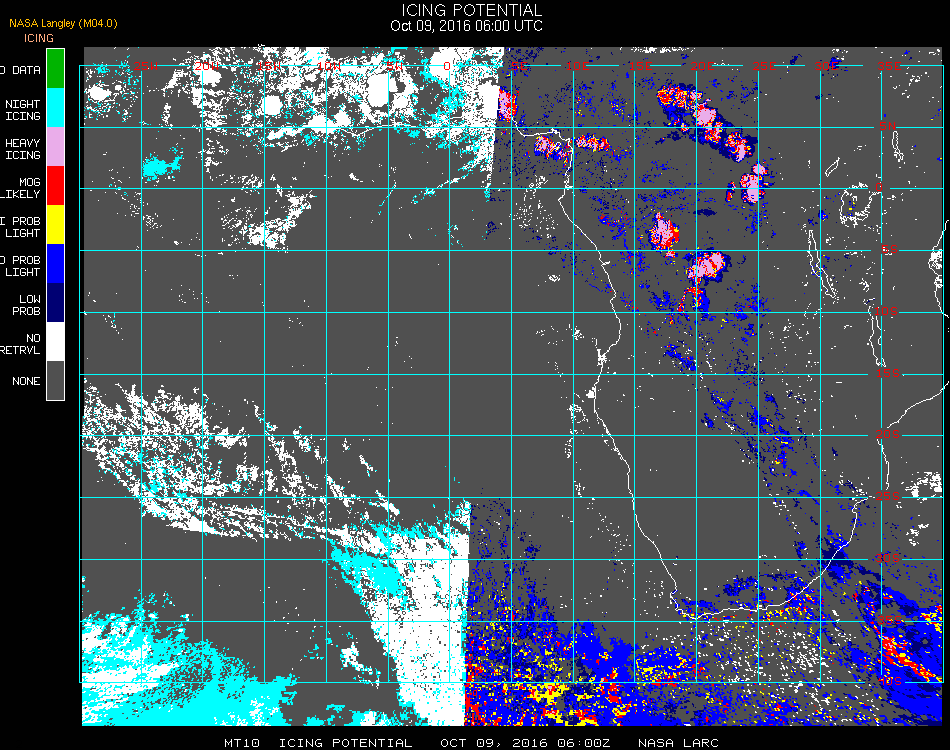Click the pink HEAVY ICING legend swatch
950x750 pixels.
(55, 146)
